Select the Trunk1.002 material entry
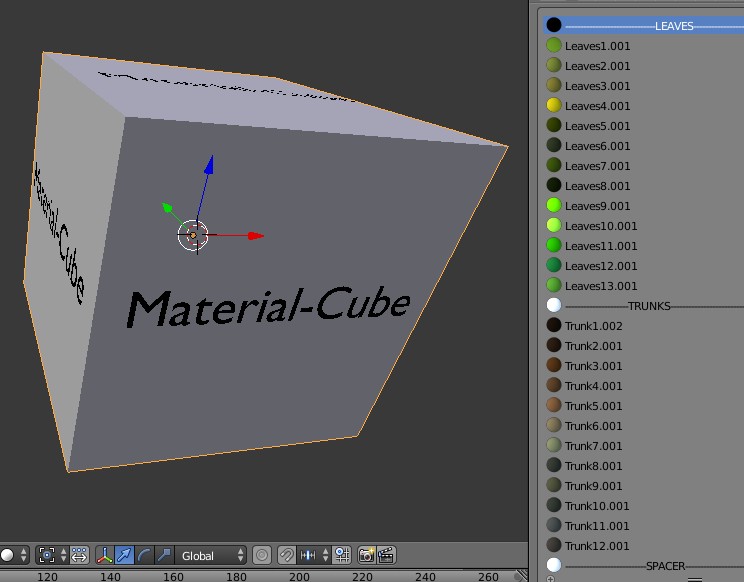 click(593, 326)
